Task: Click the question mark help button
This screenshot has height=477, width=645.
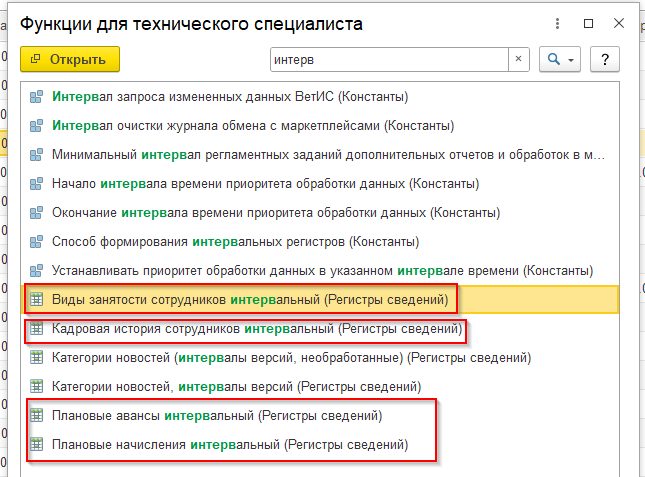Action: 605,60
